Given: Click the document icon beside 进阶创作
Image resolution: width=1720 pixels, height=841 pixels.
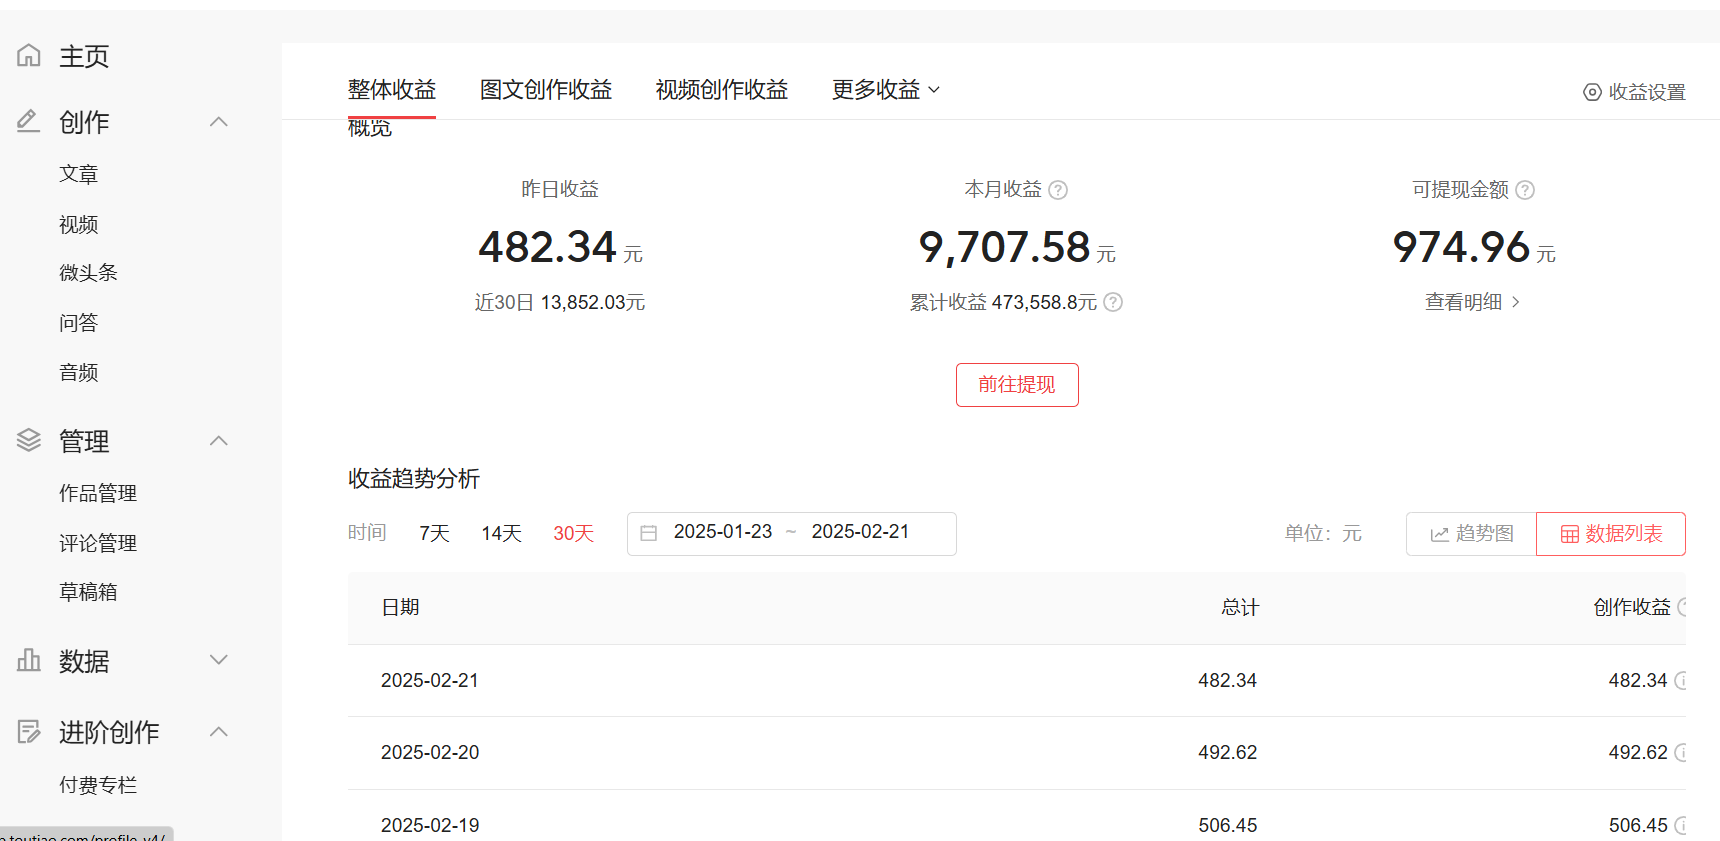Looking at the screenshot, I should tap(29, 732).
